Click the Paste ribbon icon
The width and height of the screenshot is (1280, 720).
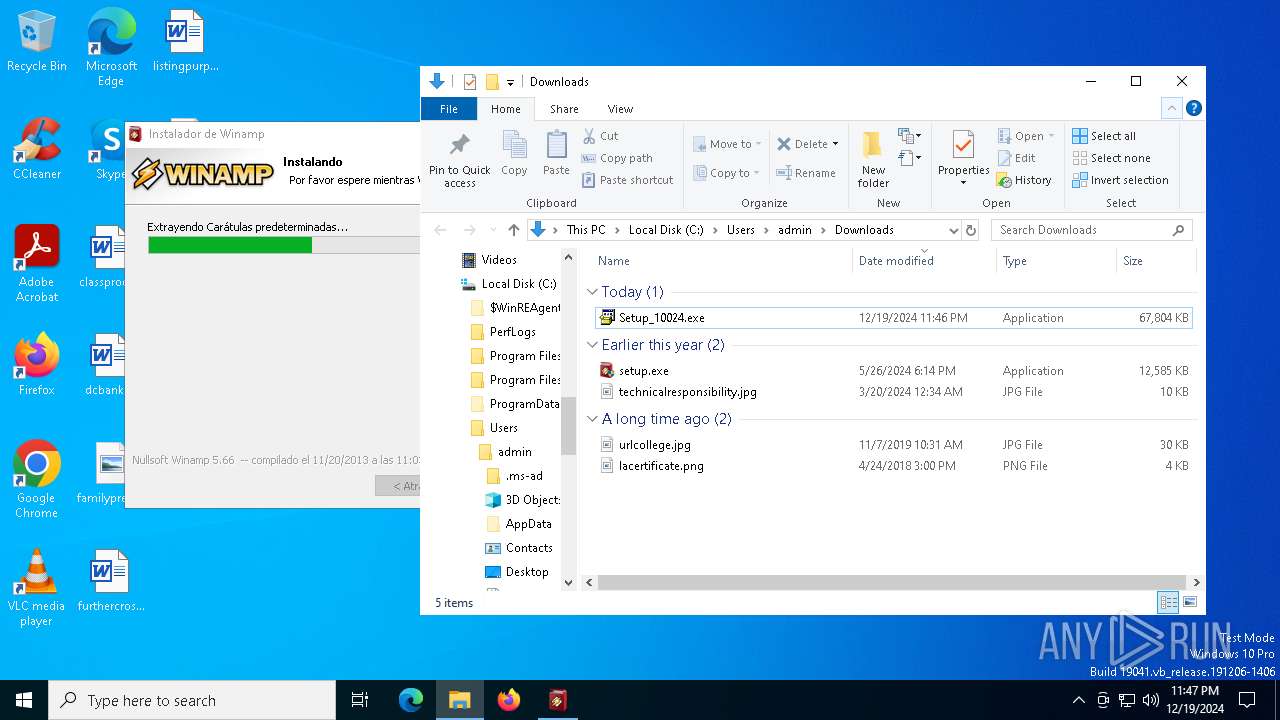556,153
